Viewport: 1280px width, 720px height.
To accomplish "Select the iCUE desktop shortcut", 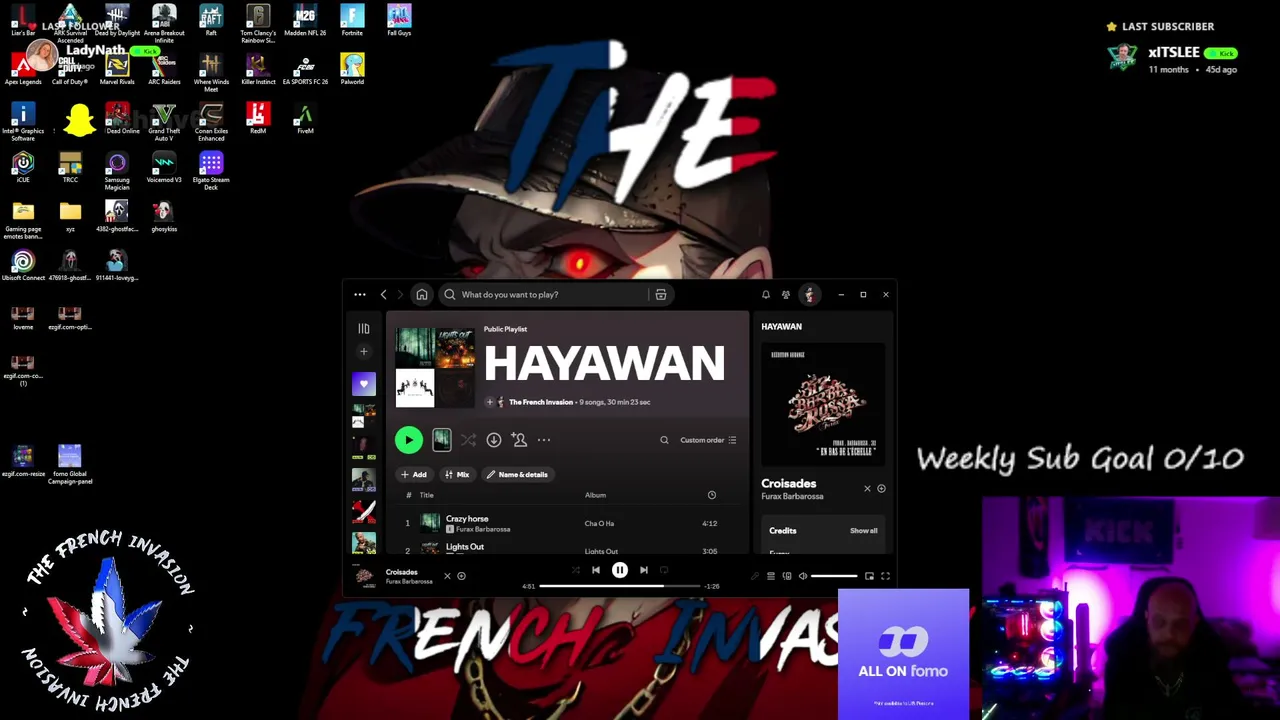I will [x=23, y=167].
